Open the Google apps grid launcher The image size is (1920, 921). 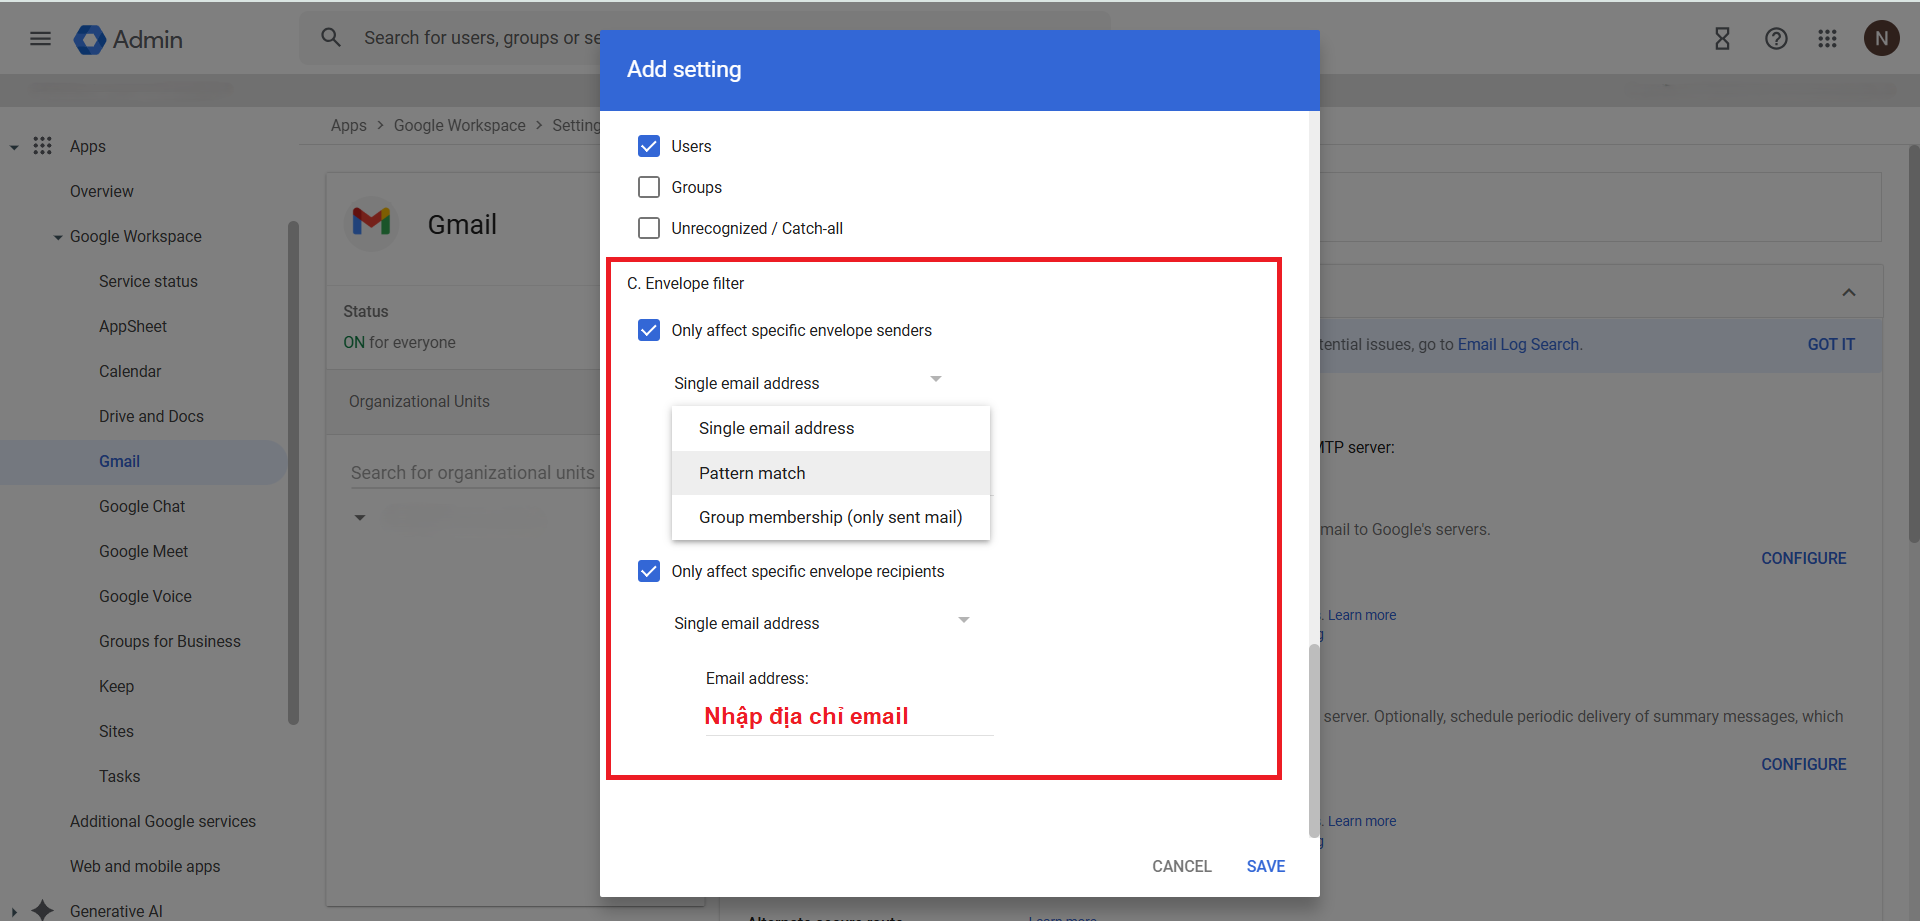pos(1827,39)
